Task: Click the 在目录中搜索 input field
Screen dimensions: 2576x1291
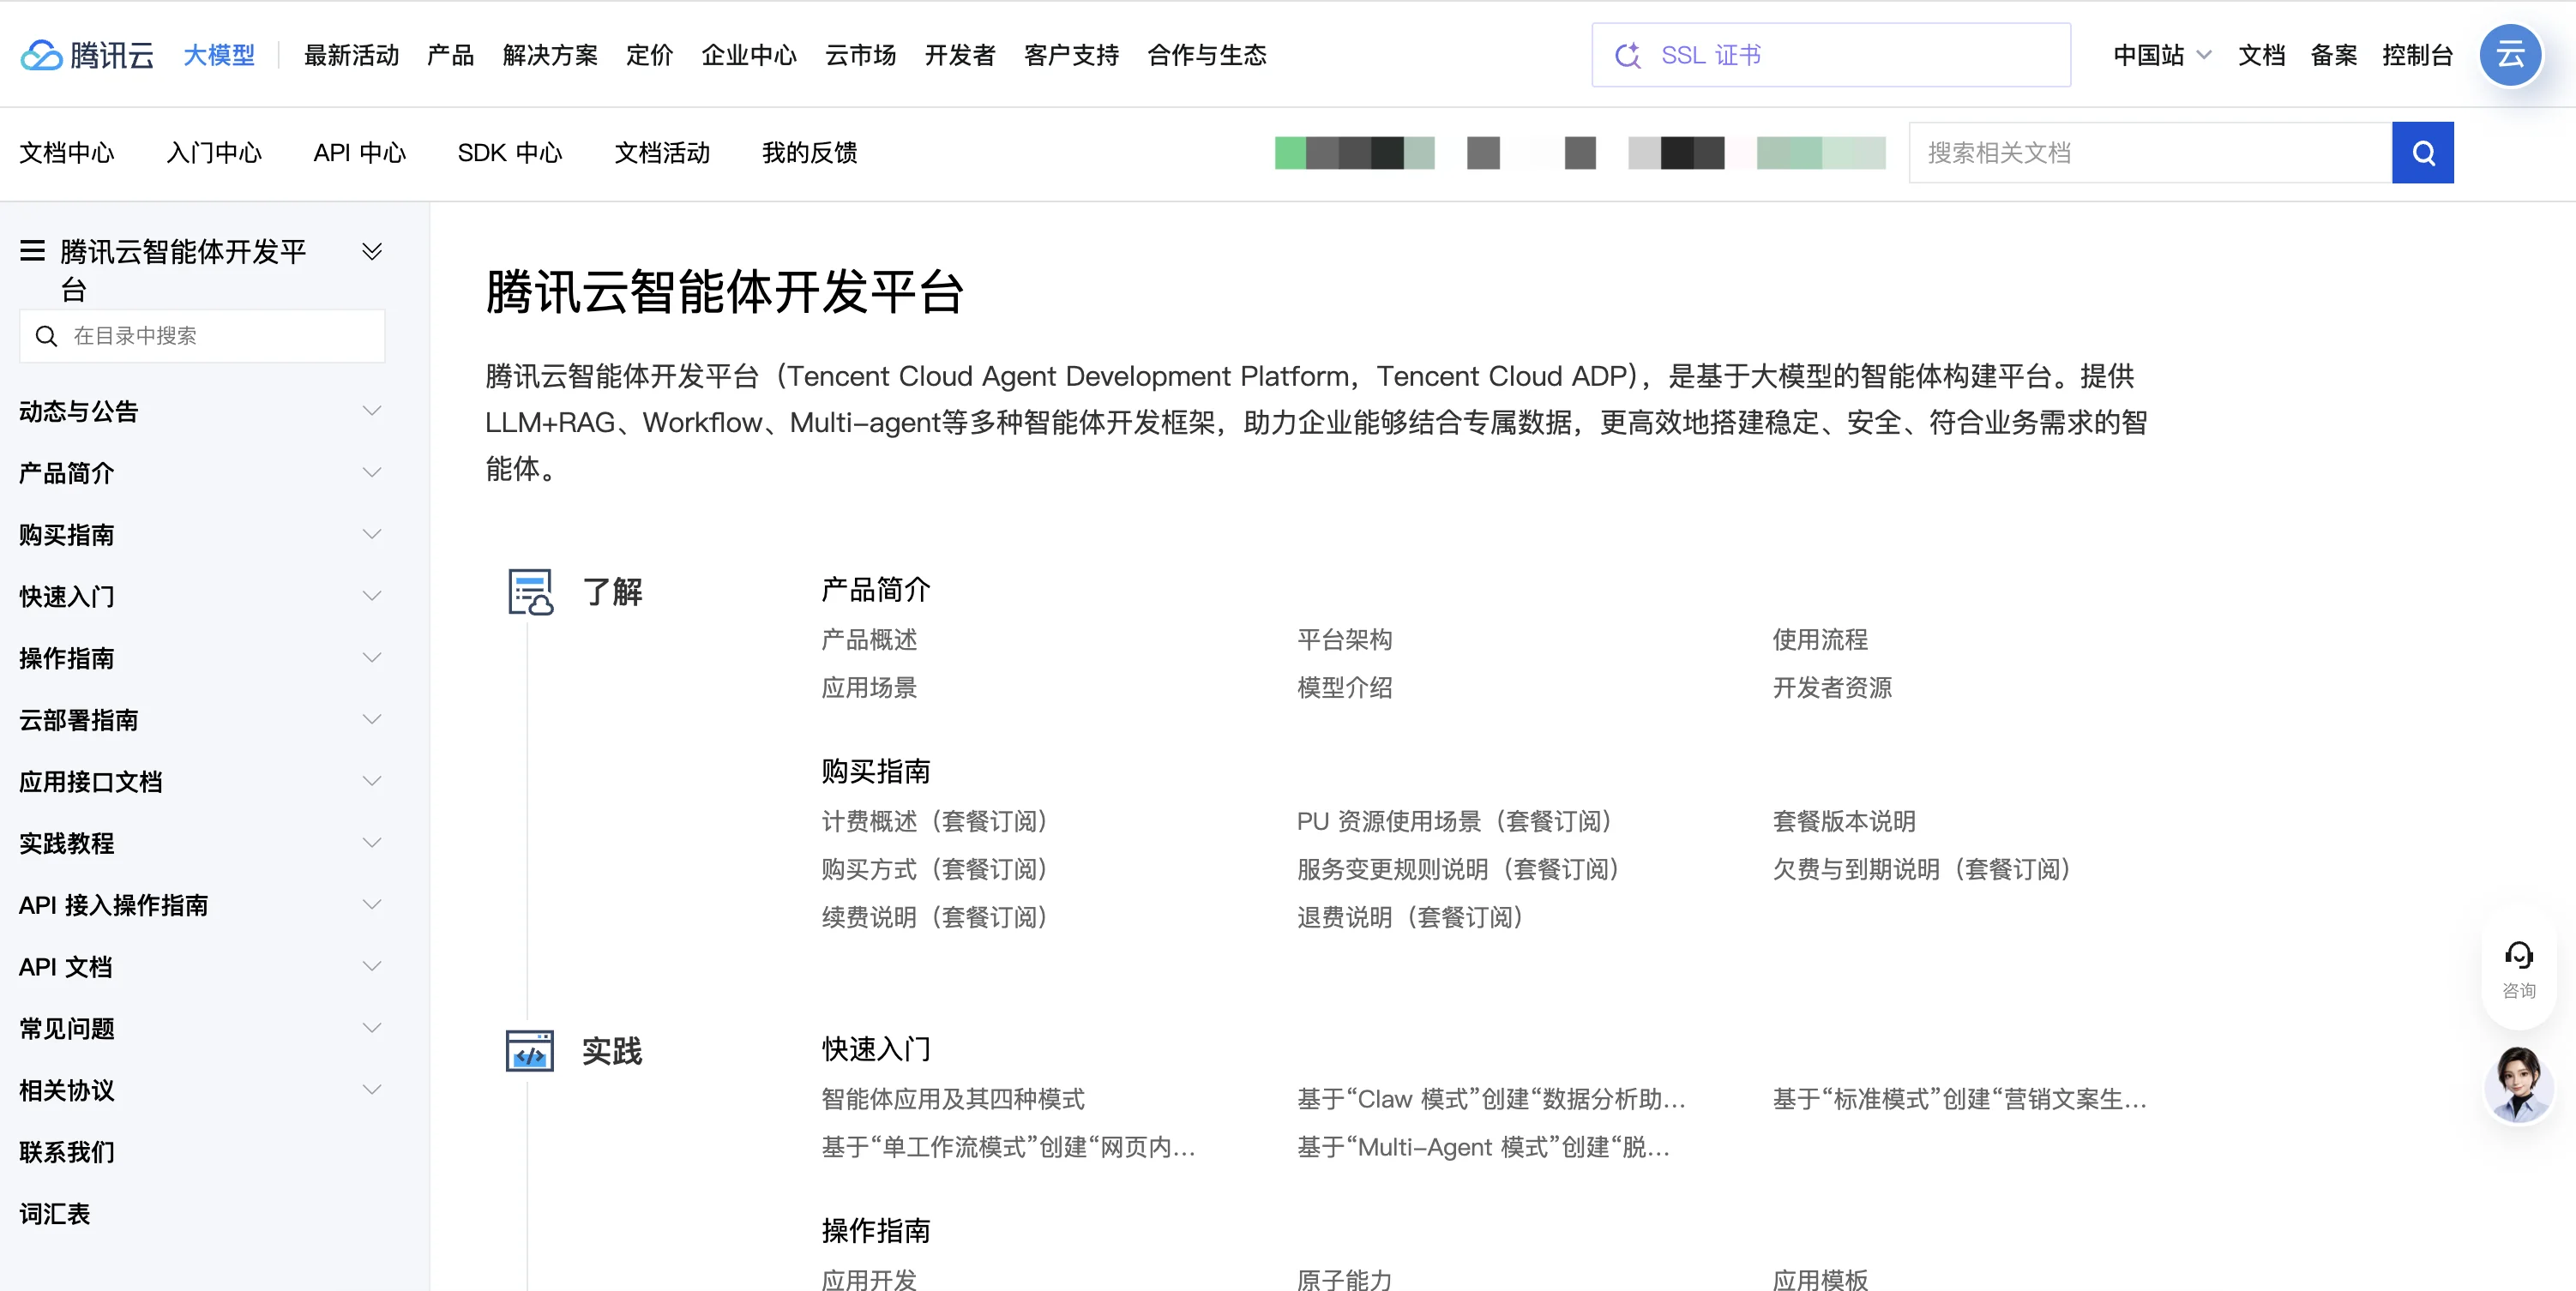Action: click(202, 336)
